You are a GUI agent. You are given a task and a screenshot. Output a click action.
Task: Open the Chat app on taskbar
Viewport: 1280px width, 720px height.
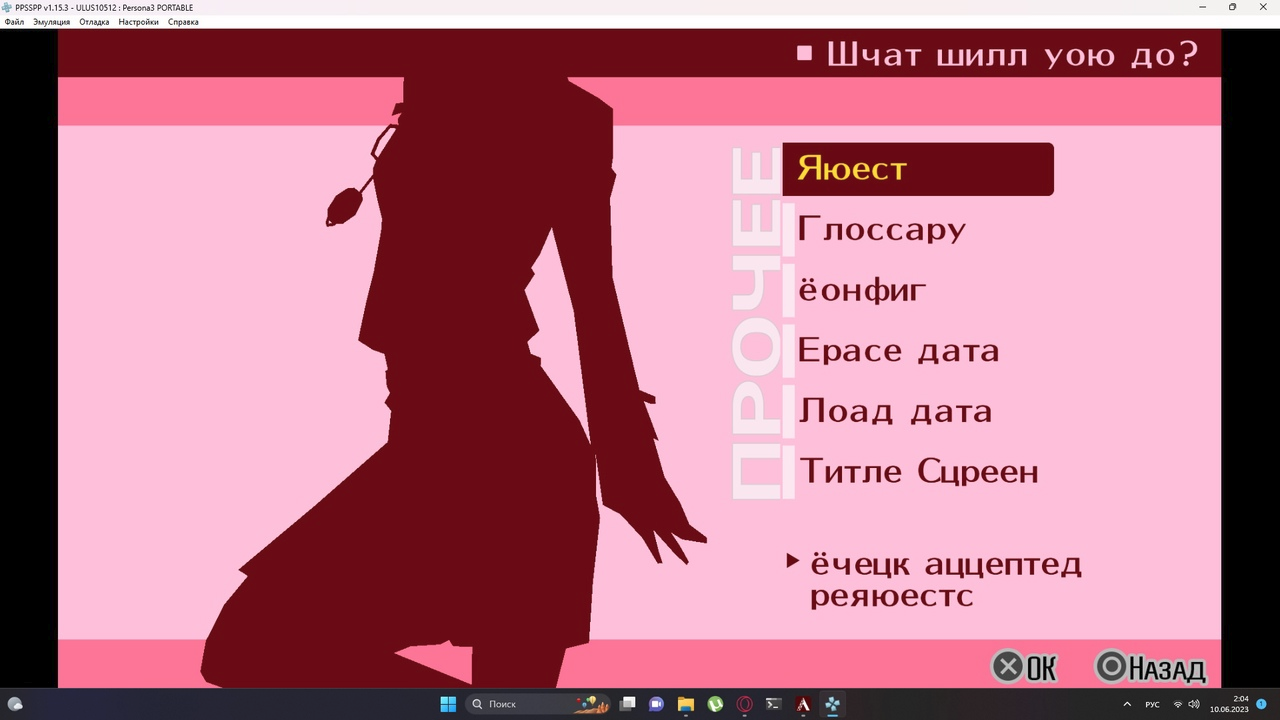657,704
